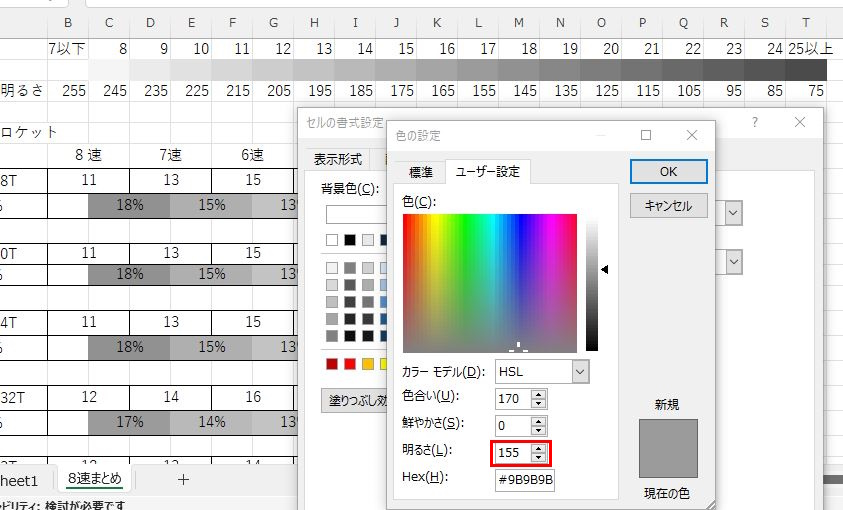Click the add new sheet plus icon

point(183,479)
